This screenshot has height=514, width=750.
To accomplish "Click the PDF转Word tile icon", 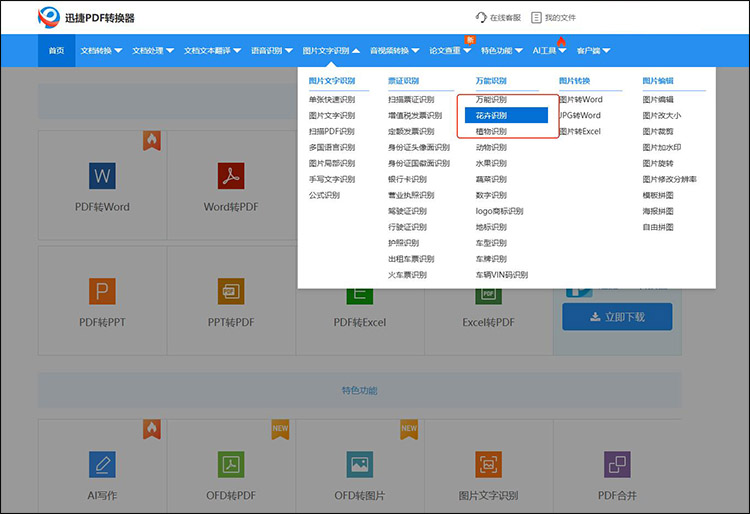I will tap(103, 176).
